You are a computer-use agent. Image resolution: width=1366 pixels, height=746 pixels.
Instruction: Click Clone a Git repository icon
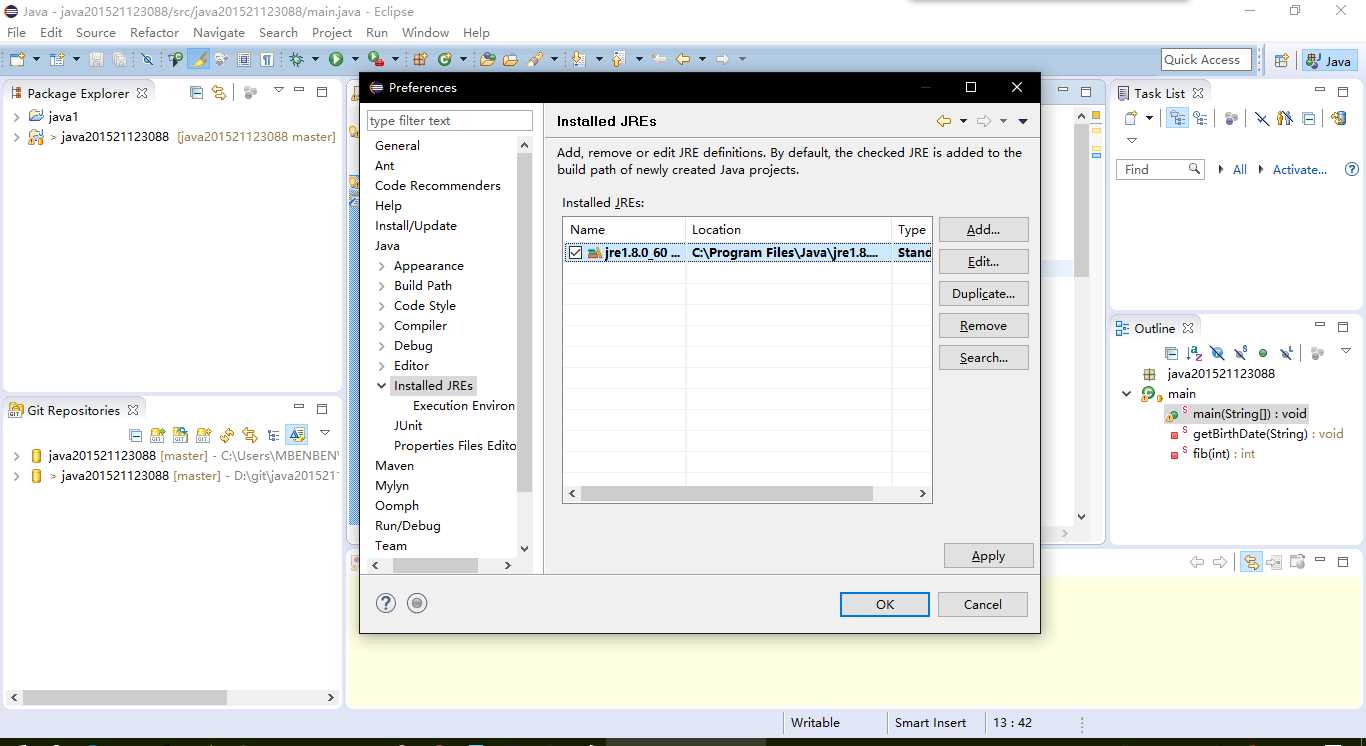click(x=180, y=435)
